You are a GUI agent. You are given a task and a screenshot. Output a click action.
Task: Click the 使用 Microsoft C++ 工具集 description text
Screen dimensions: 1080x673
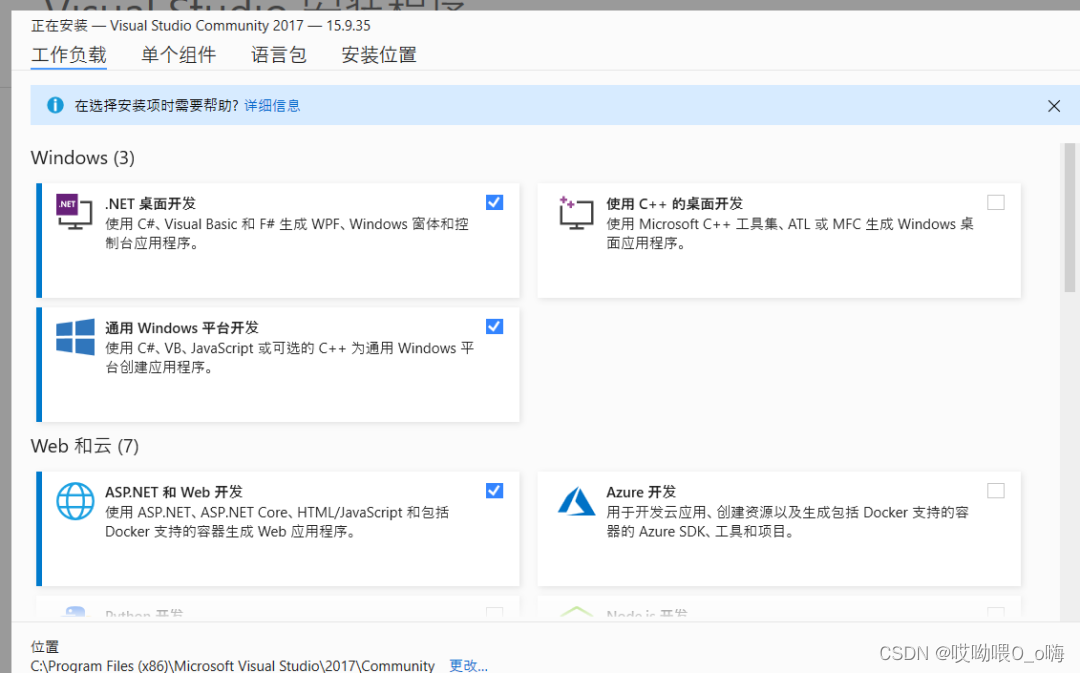click(x=790, y=234)
